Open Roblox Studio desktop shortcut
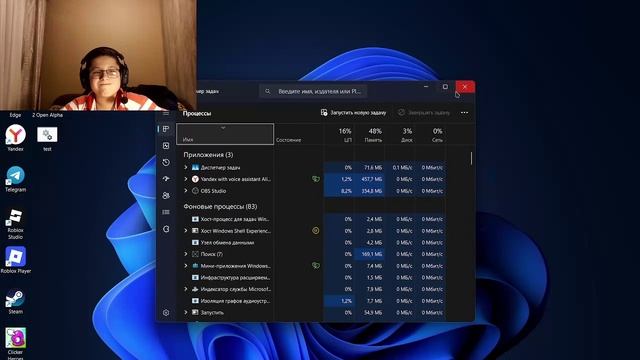Screen dimensions: 640x360 pos(16,224)
